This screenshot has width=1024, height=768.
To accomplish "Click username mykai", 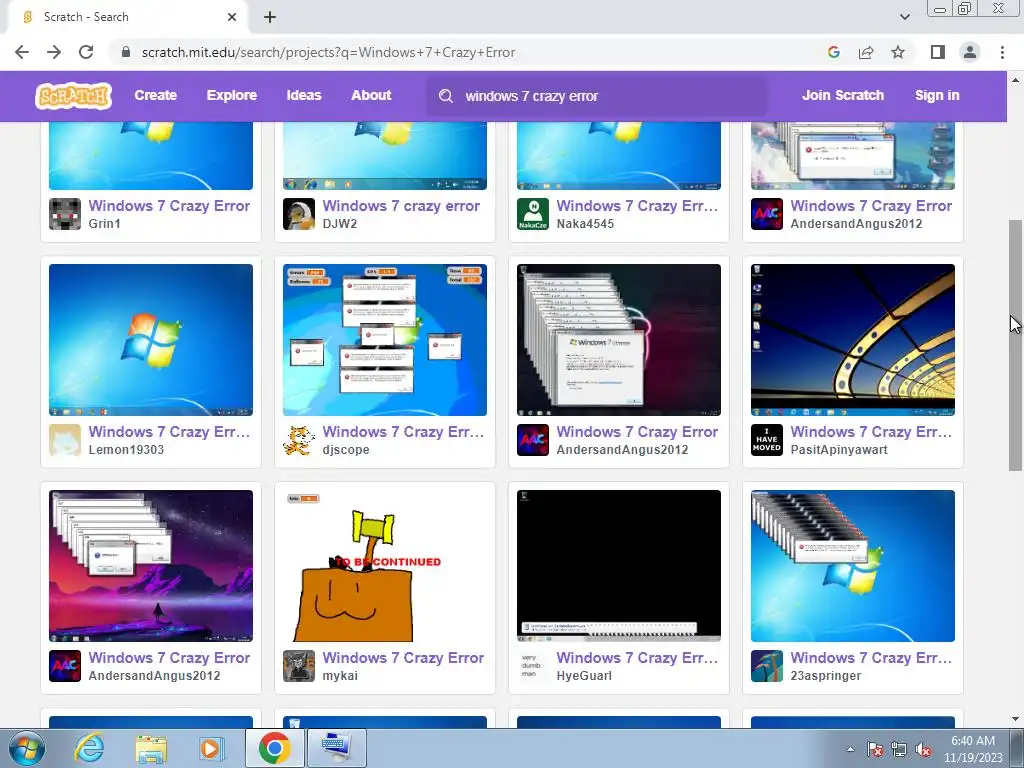I will pos(340,676).
